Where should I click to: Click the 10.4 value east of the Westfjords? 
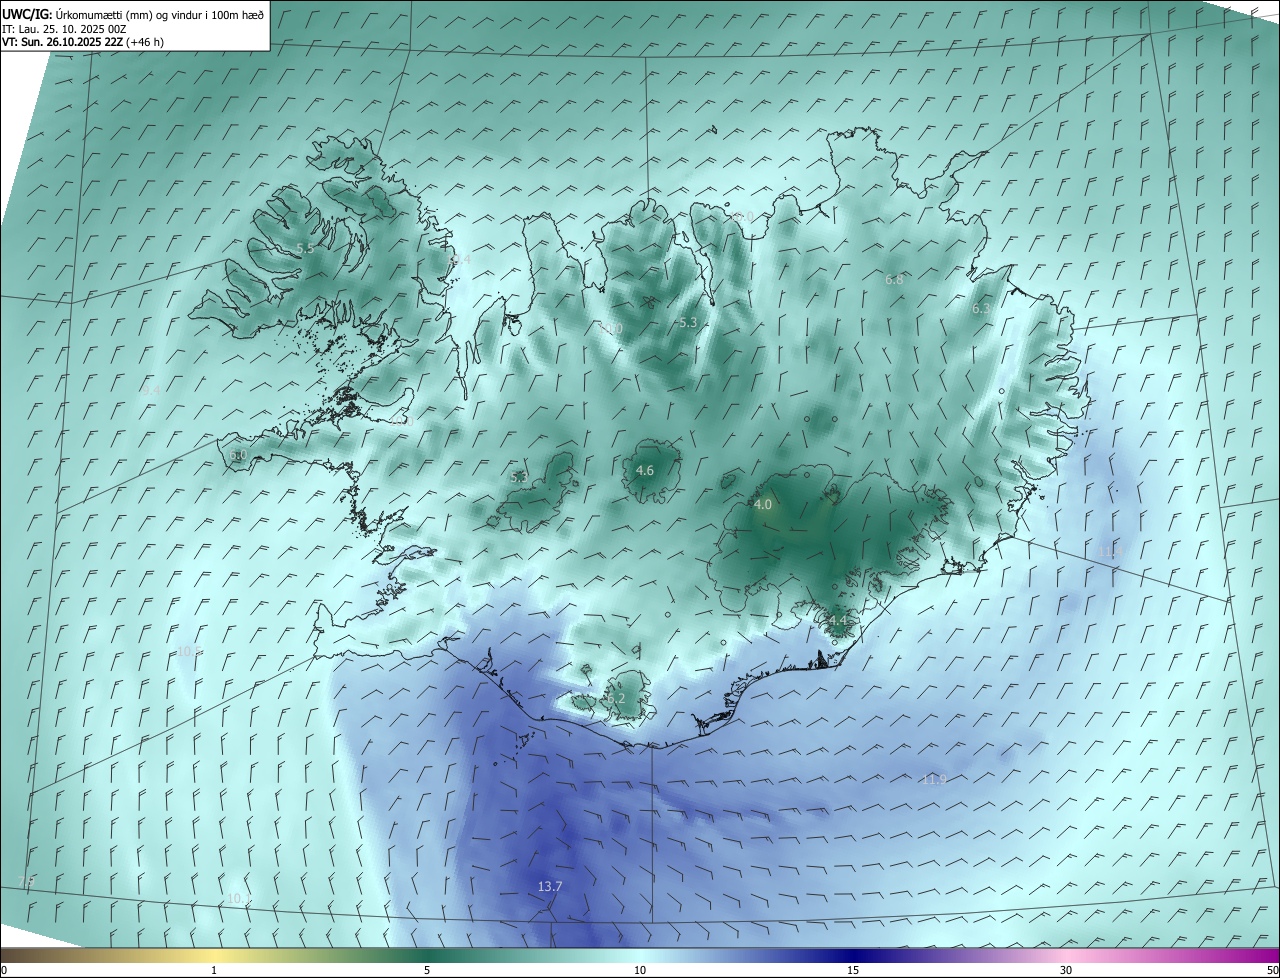[458, 259]
